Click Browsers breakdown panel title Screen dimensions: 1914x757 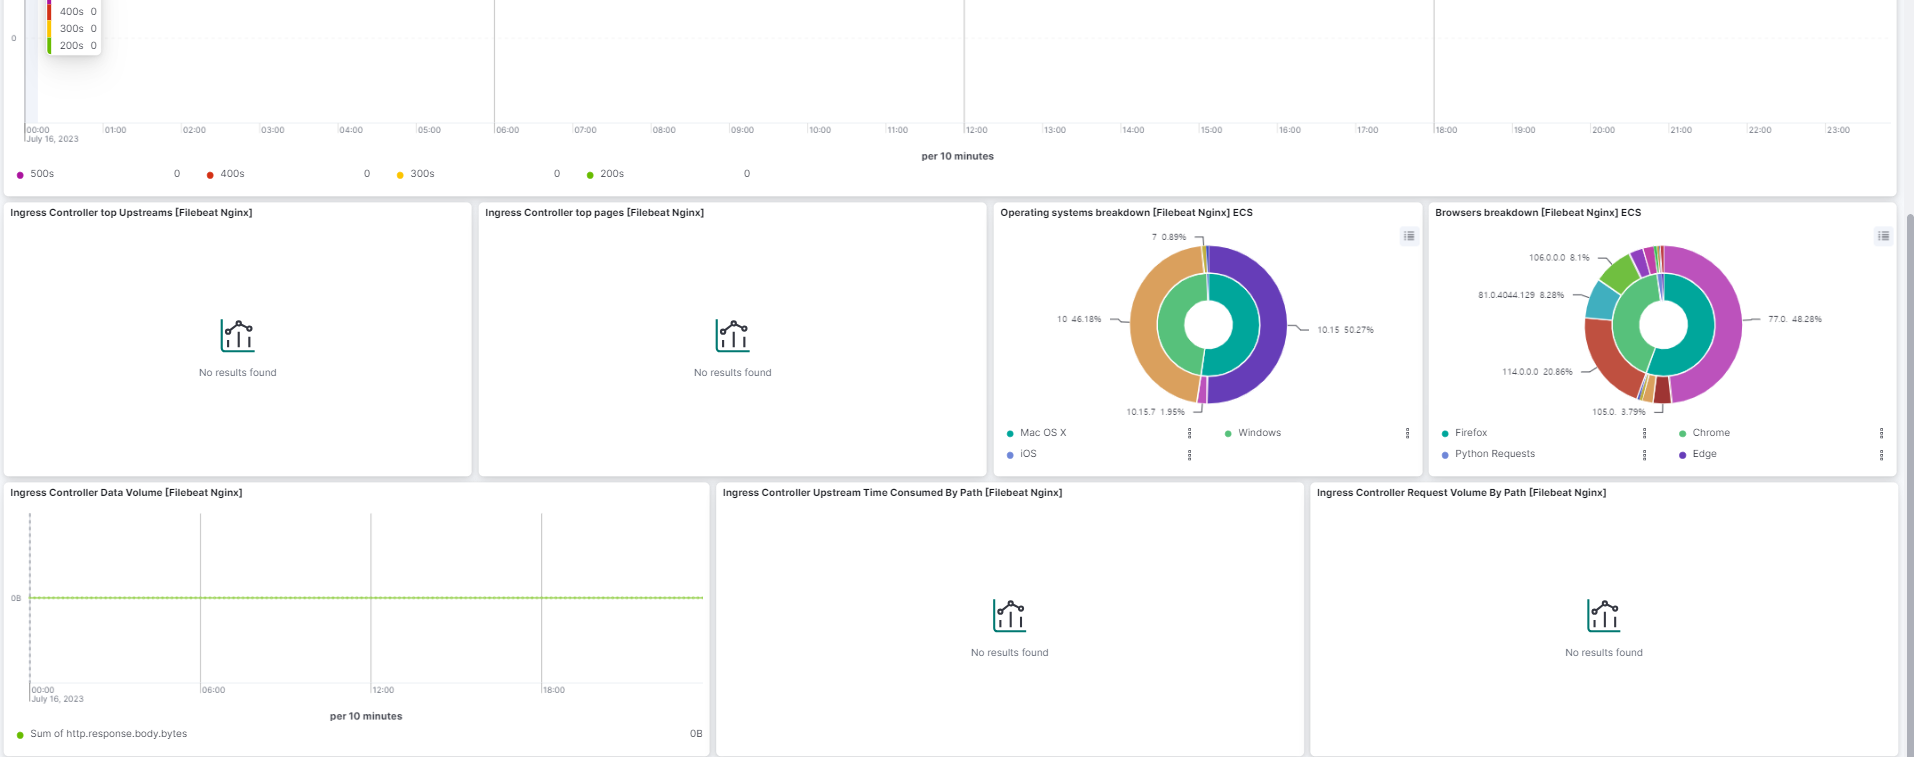coord(1538,213)
